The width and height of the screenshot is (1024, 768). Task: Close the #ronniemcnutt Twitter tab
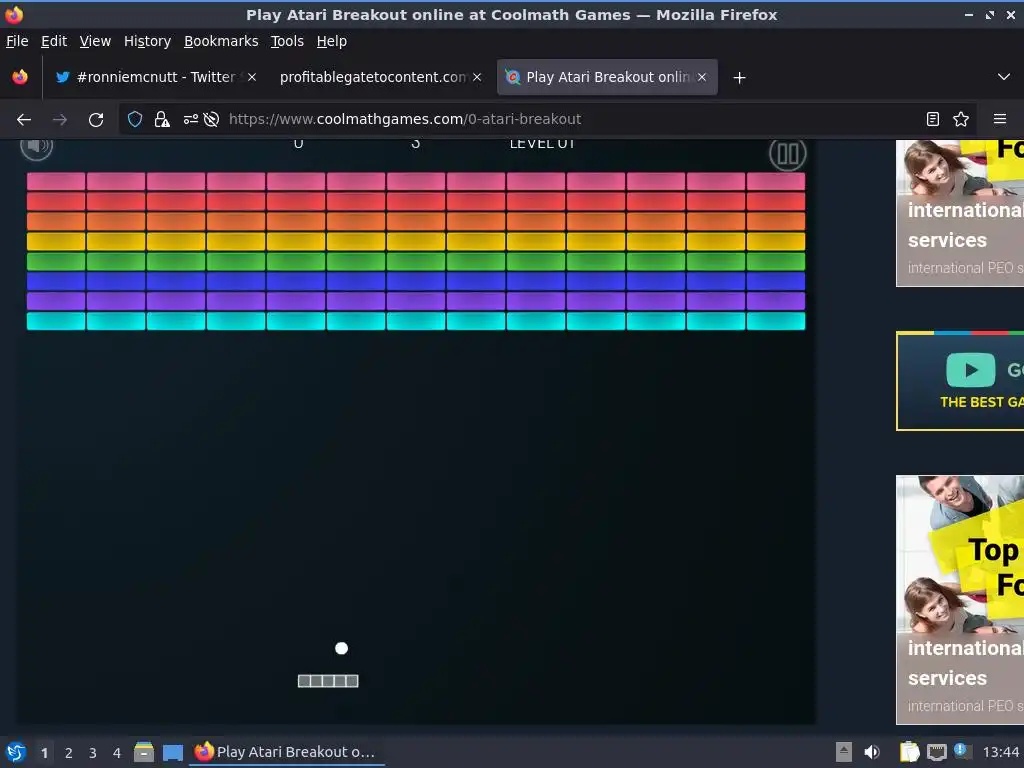pos(252,77)
